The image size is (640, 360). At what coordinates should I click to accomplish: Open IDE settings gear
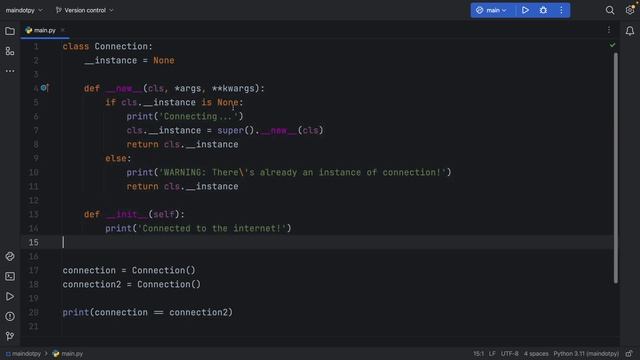[630, 10]
